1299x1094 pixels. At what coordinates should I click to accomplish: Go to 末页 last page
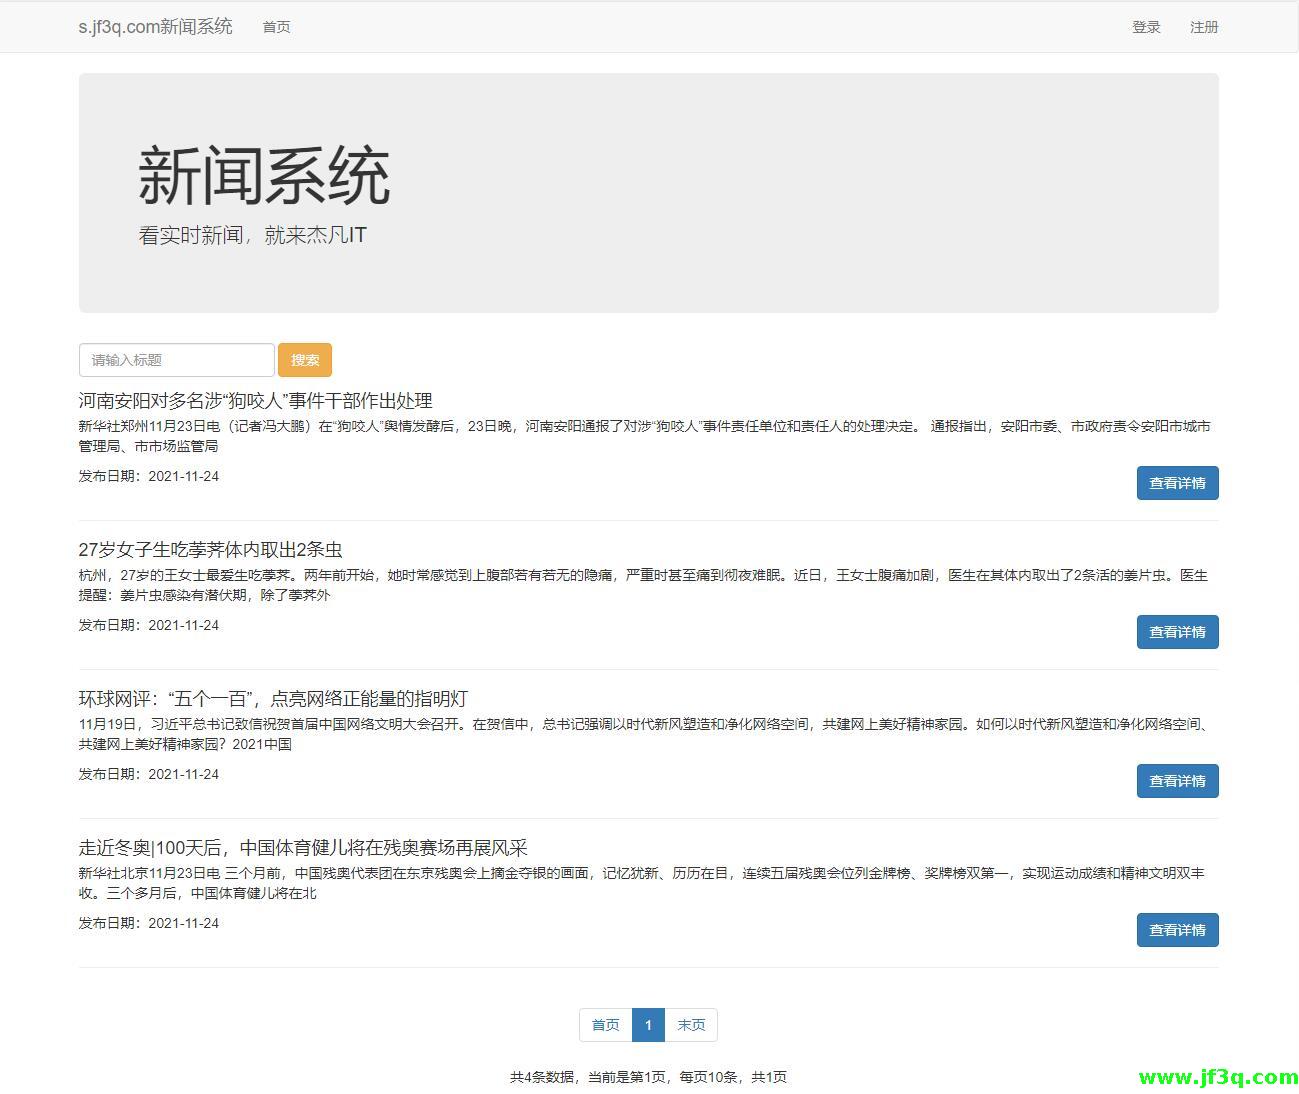pos(691,1025)
